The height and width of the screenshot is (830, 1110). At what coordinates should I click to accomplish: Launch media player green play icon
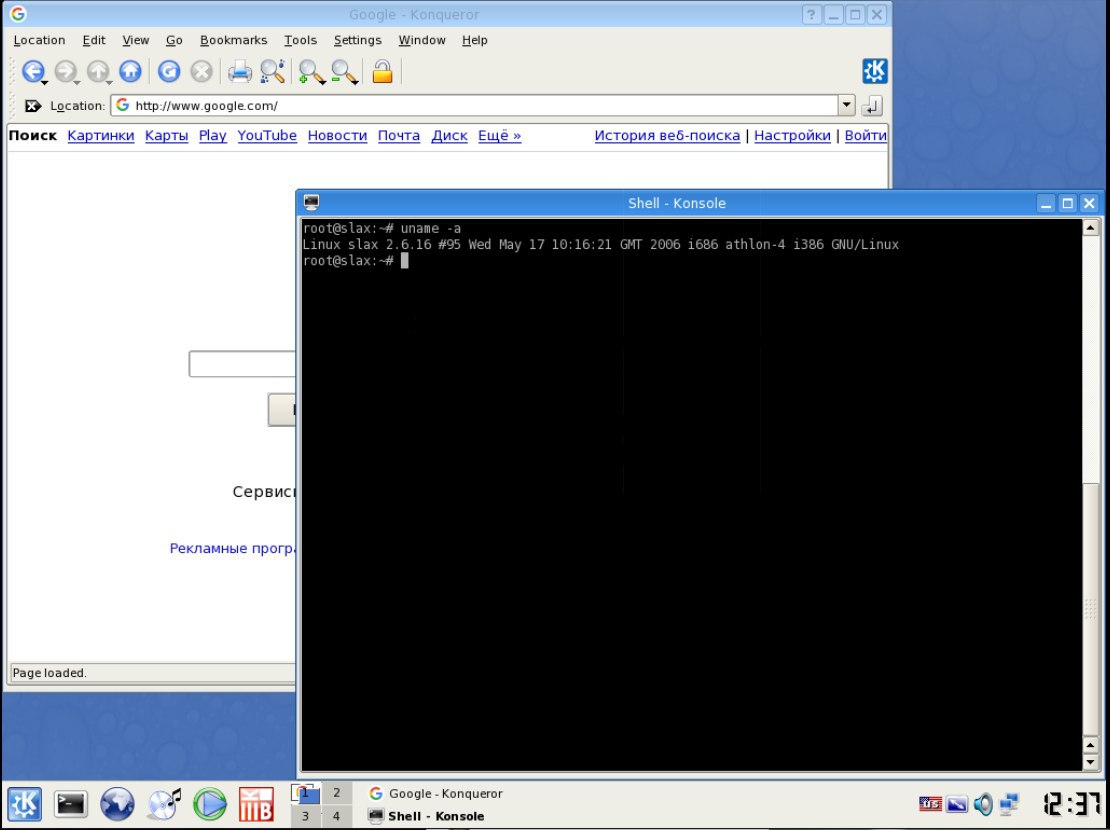[x=210, y=805]
